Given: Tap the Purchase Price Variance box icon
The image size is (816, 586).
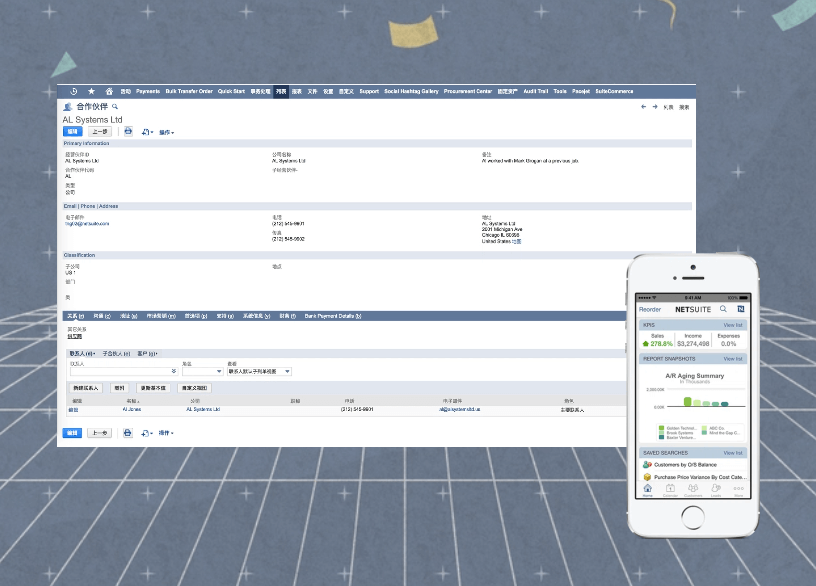Looking at the screenshot, I should pos(647,477).
